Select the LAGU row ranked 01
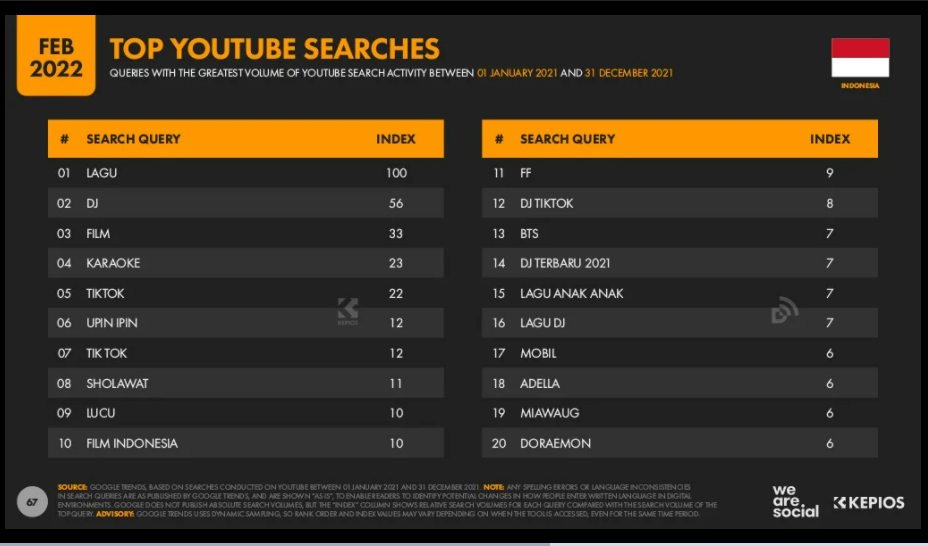928x546 pixels. [246, 173]
